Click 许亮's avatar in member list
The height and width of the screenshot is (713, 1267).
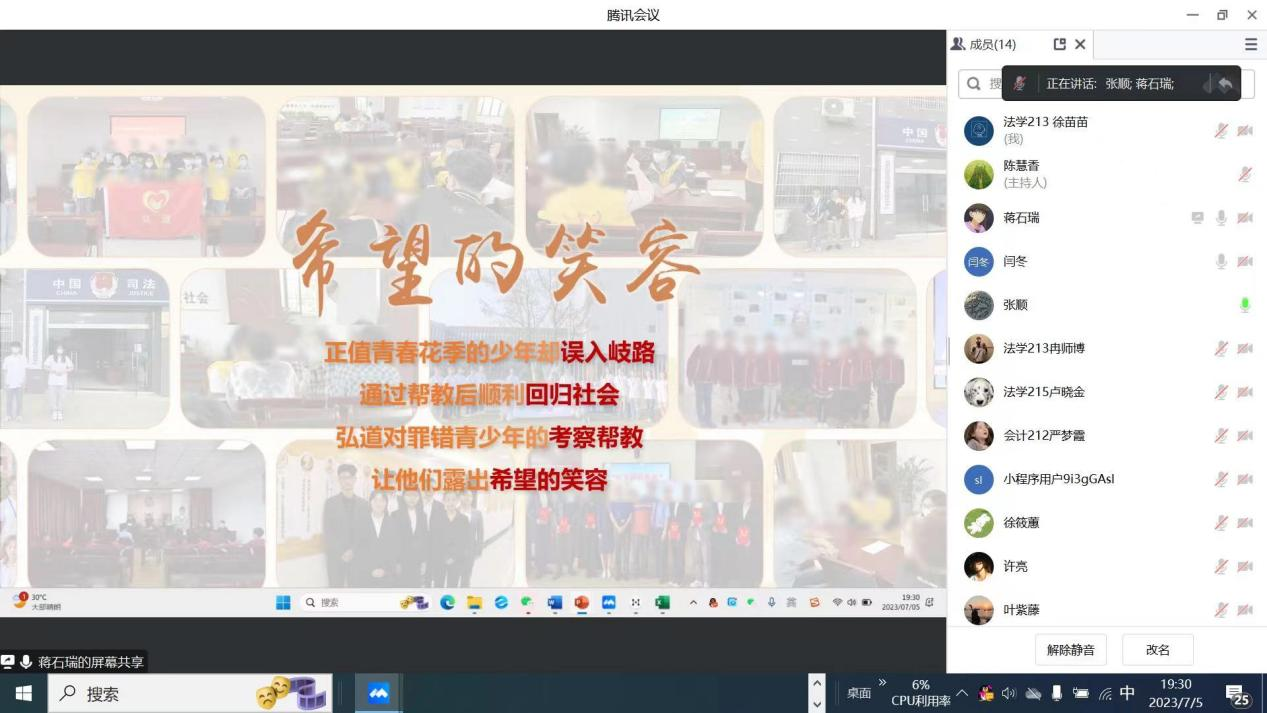click(978, 566)
